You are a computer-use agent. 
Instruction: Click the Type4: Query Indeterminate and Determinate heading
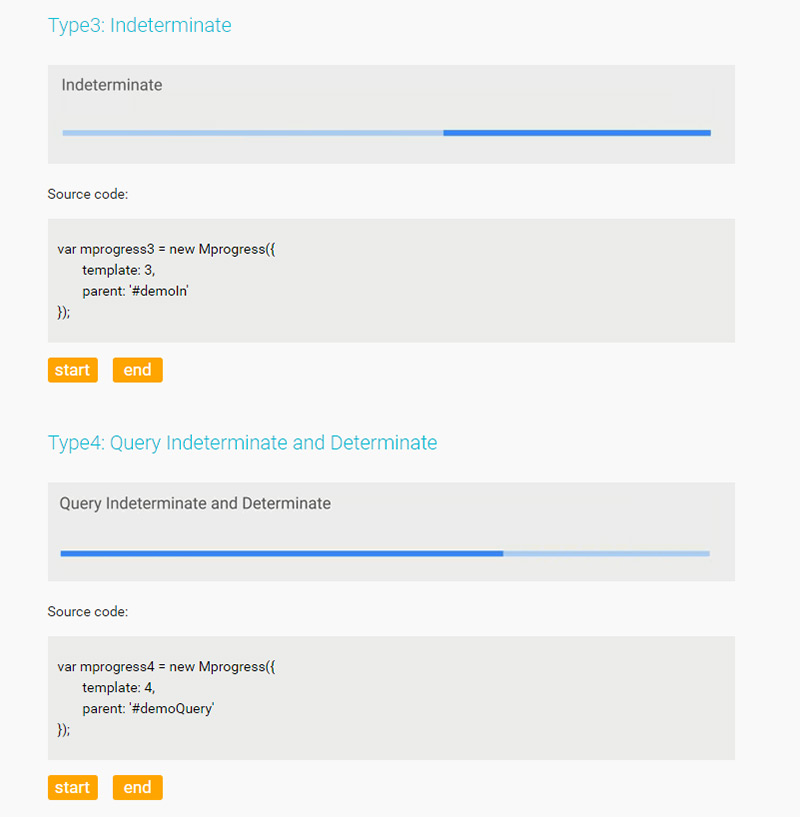(x=242, y=442)
